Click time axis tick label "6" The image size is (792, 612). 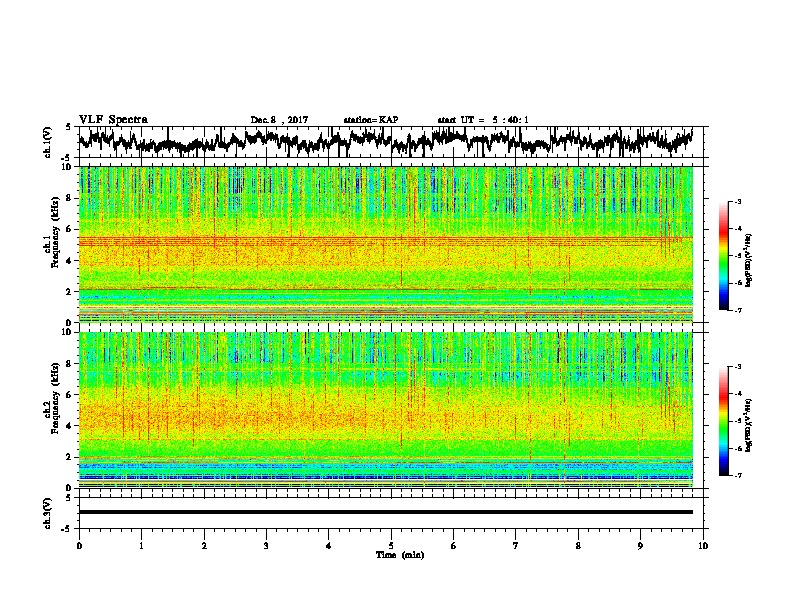coord(453,546)
